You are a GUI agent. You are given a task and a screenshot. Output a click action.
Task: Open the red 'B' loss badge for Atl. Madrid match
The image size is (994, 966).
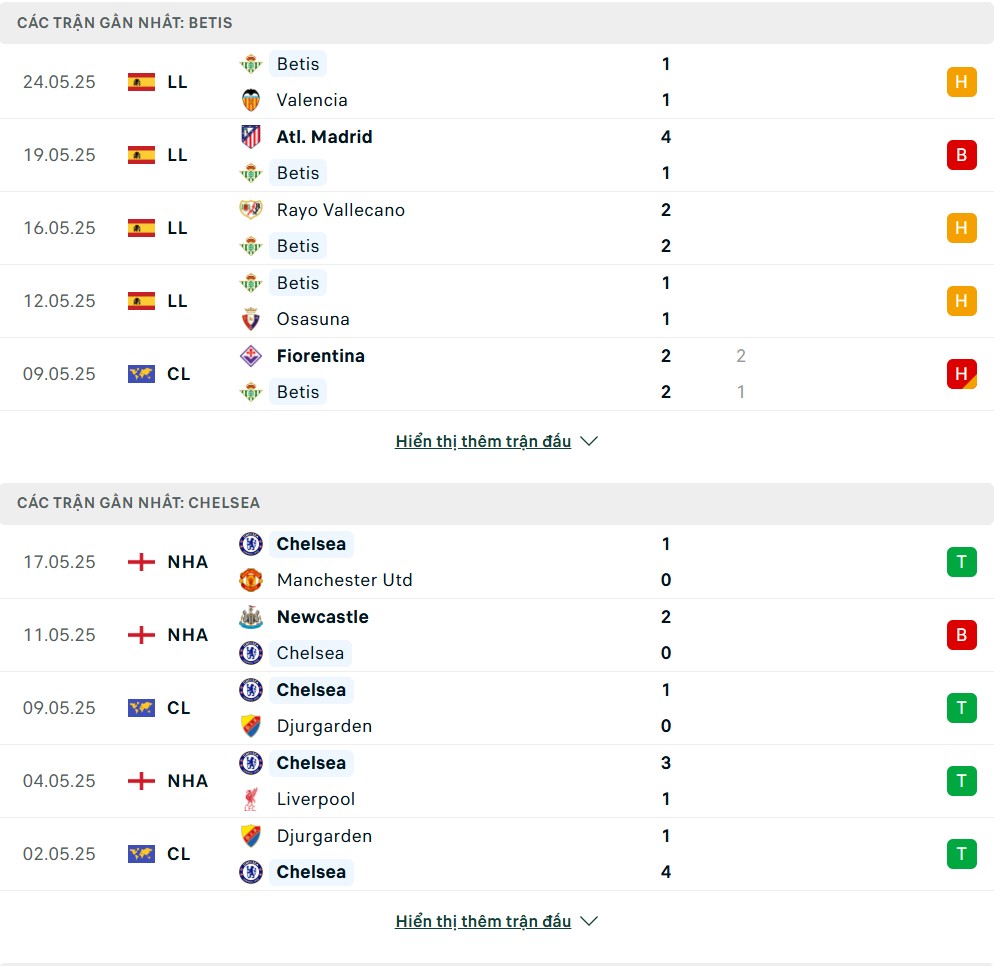pos(961,155)
